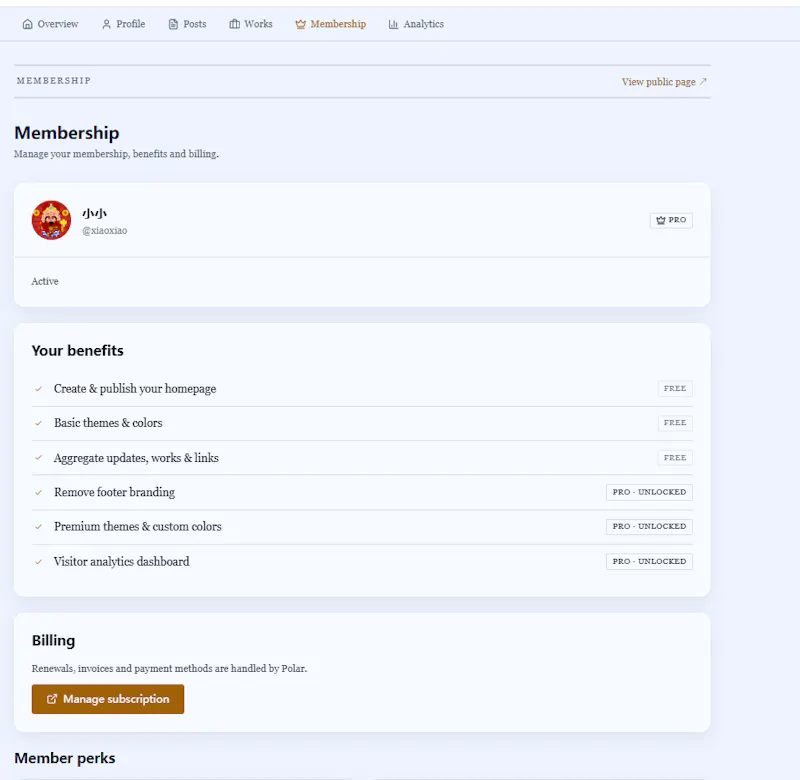Viewport: 800px width, 780px height.
Task: Open the Overview tab
Action: (51, 24)
